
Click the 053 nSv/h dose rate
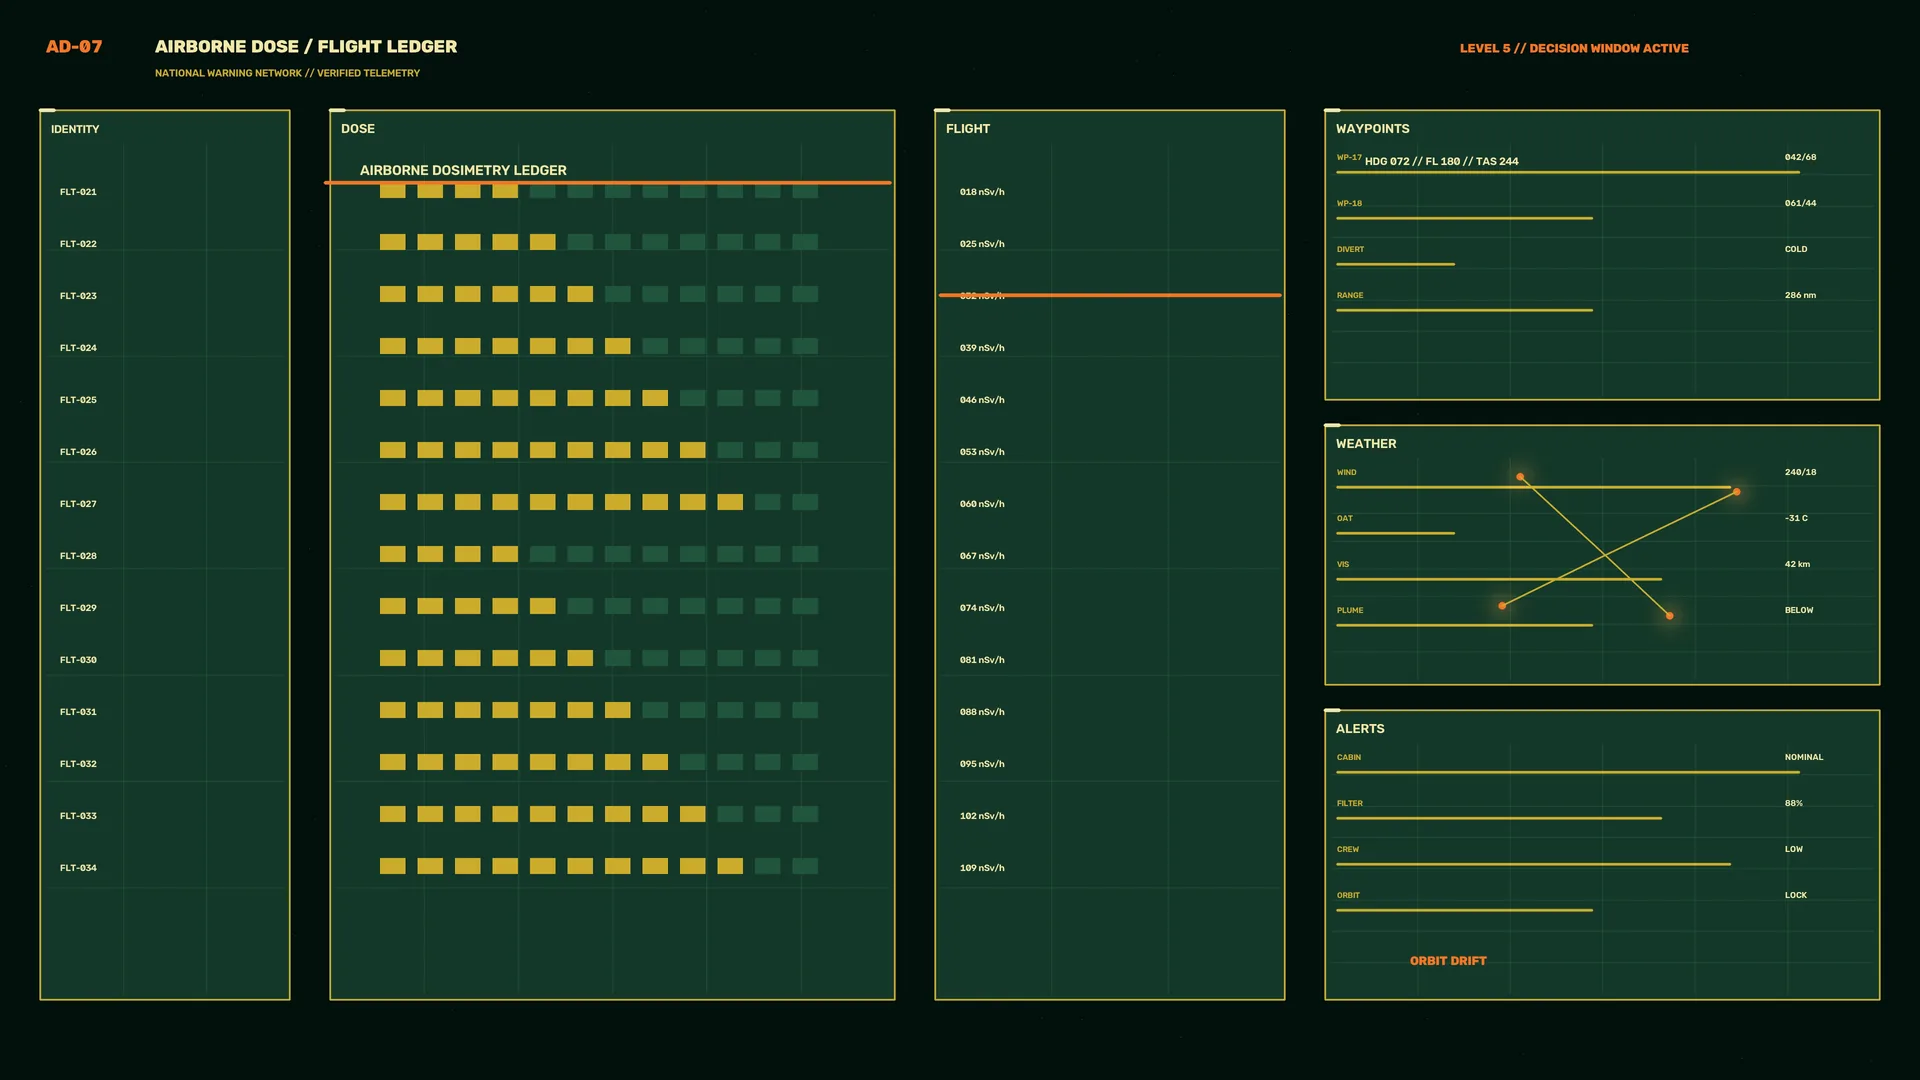(982, 452)
